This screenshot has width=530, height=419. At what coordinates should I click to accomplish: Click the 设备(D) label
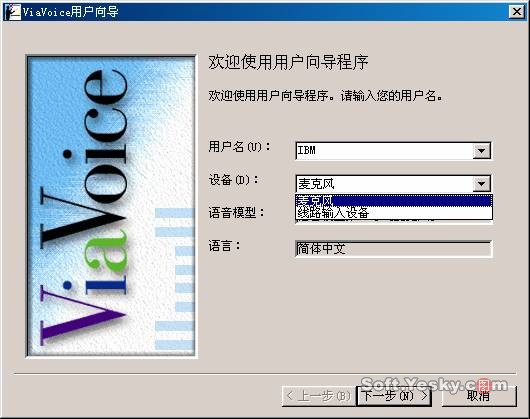click(233, 180)
